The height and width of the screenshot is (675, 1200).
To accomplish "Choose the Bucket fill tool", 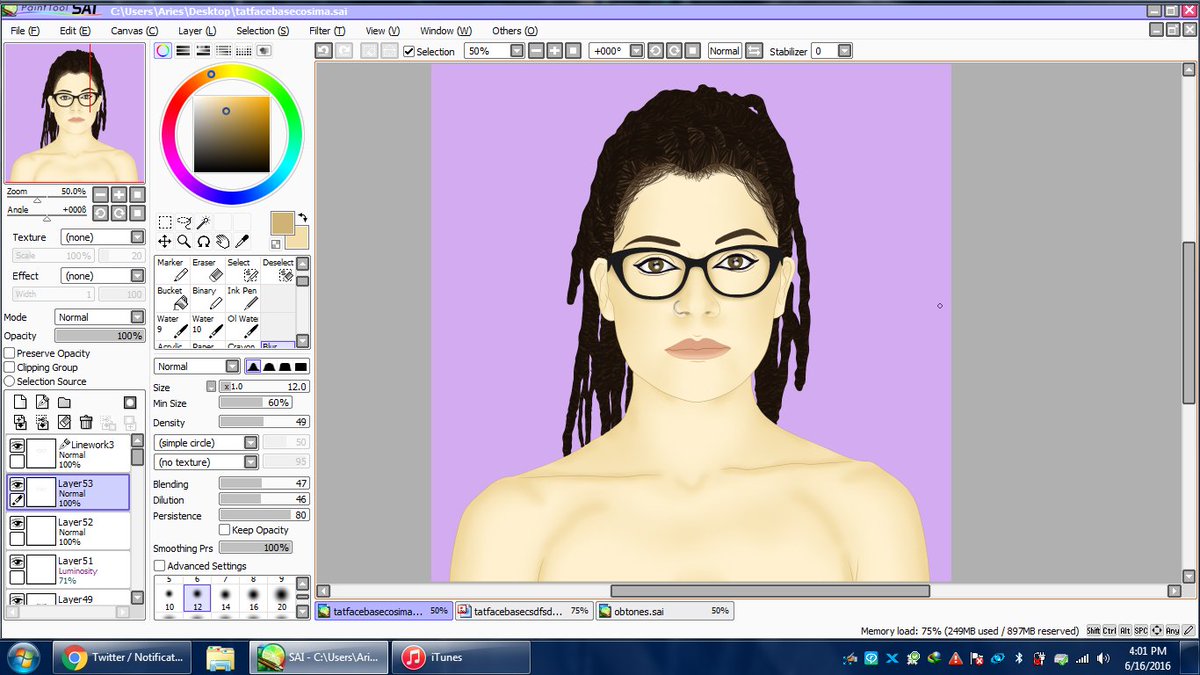I will pos(172,298).
